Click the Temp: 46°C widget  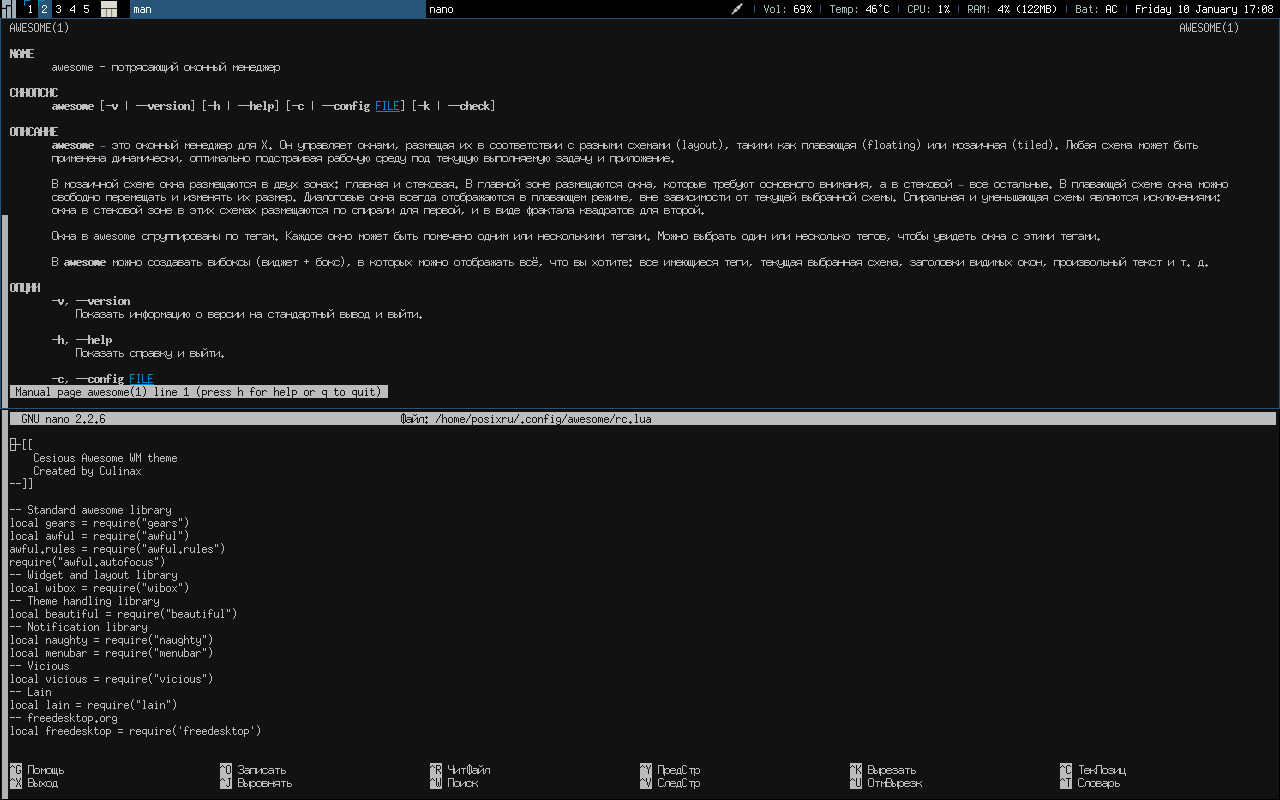click(859, 9)
